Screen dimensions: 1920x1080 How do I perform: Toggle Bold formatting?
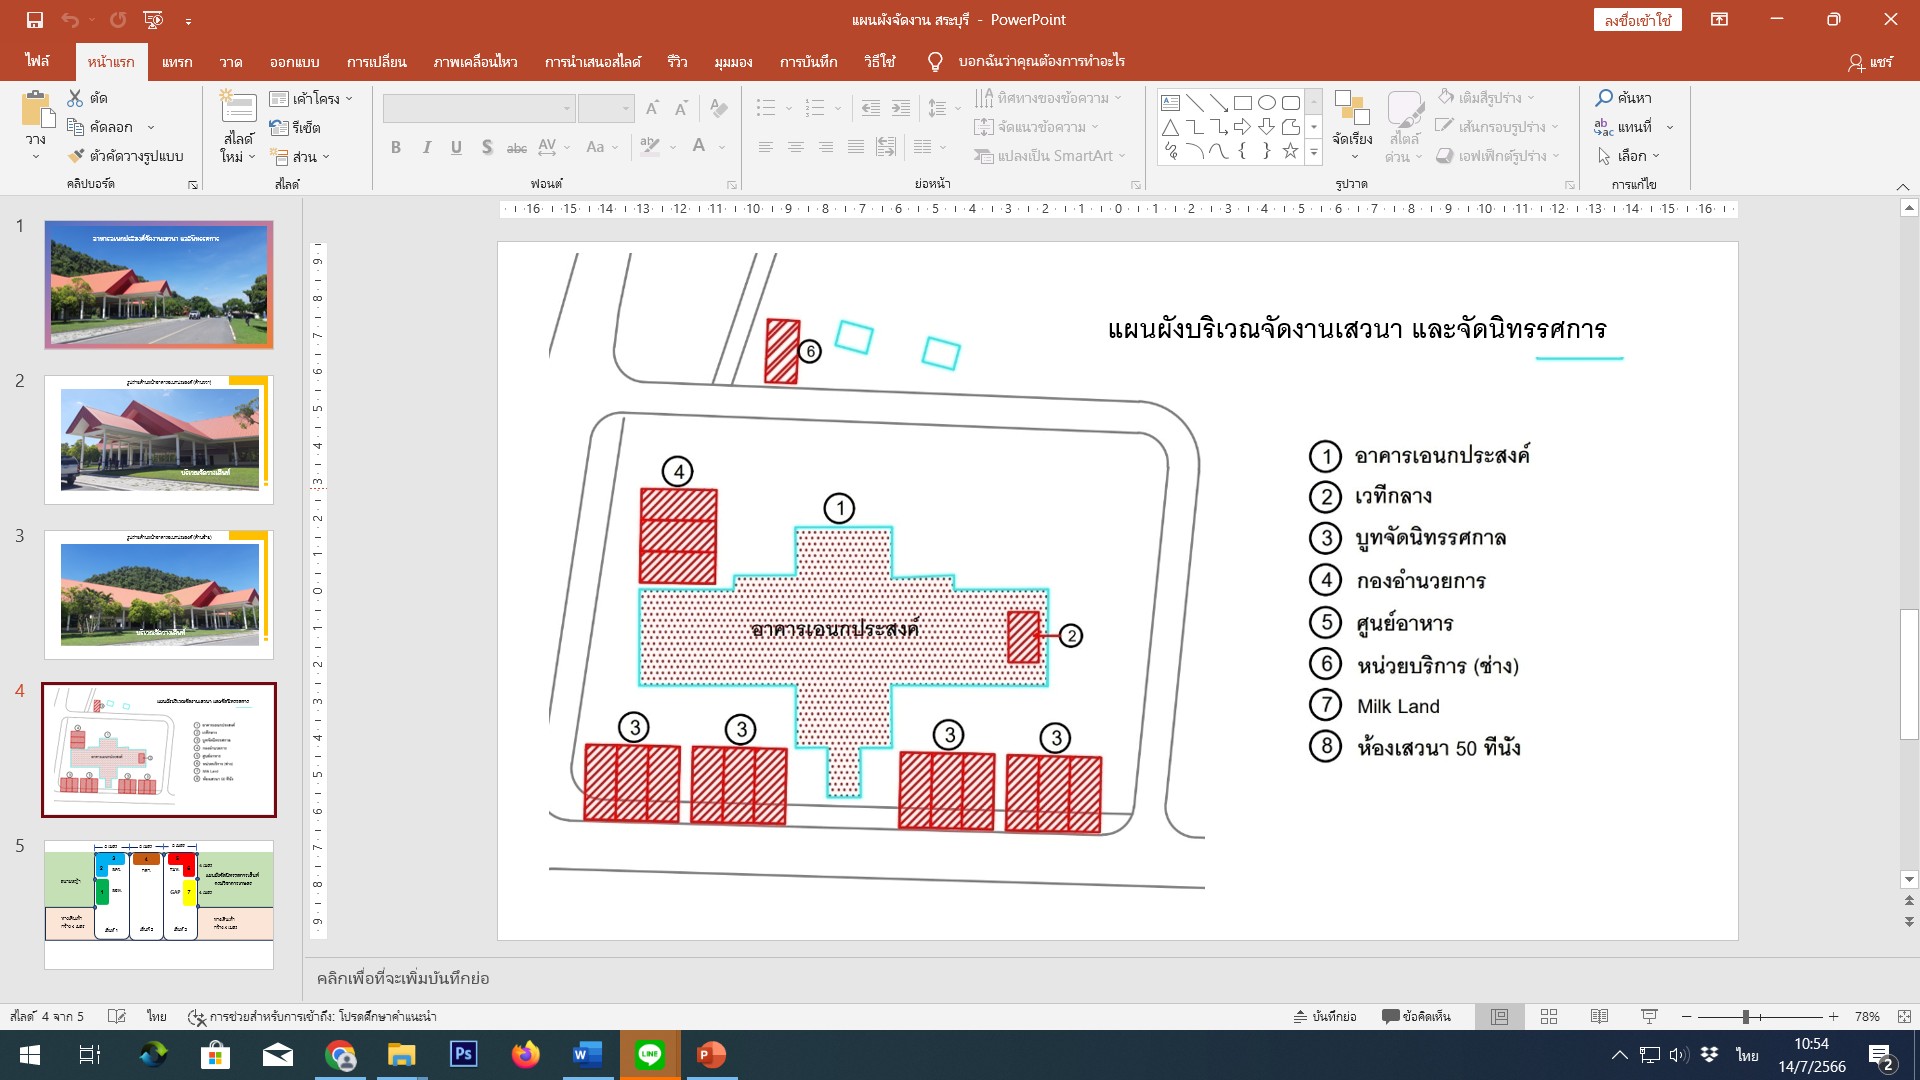pos(396,147)
